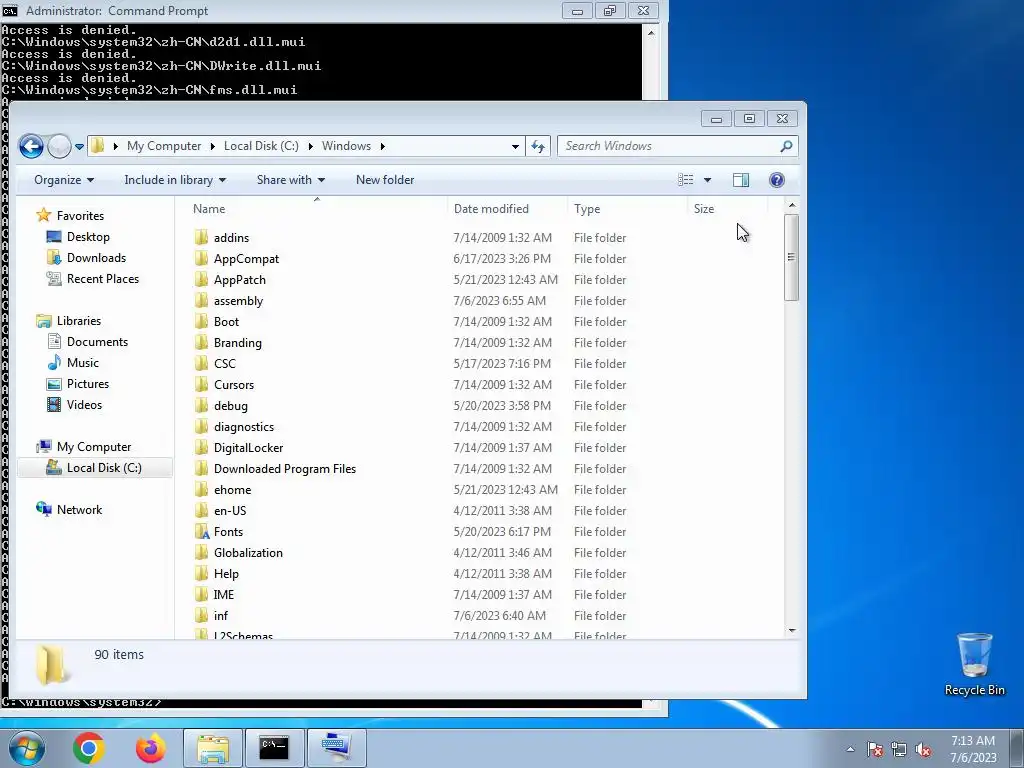This screenshot has width=1024, height=768.
Task: Click the search magnifier icon
Action: coord(786,146)
